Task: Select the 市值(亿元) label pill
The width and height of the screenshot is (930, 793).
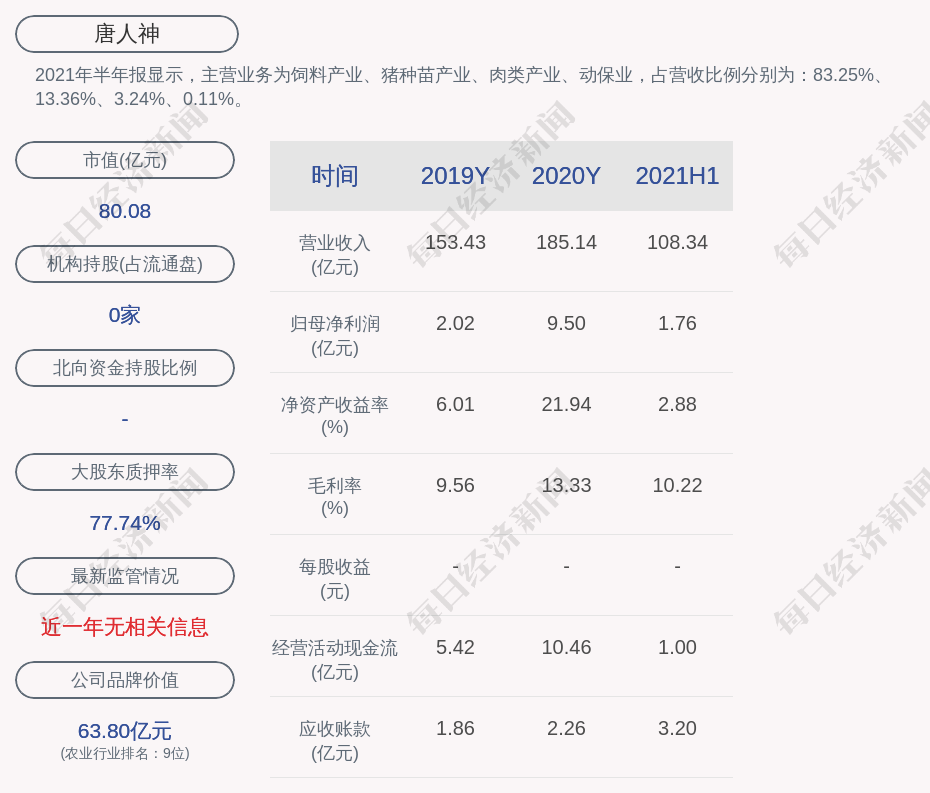Action: pyautogui.click(x=125, y=160)
